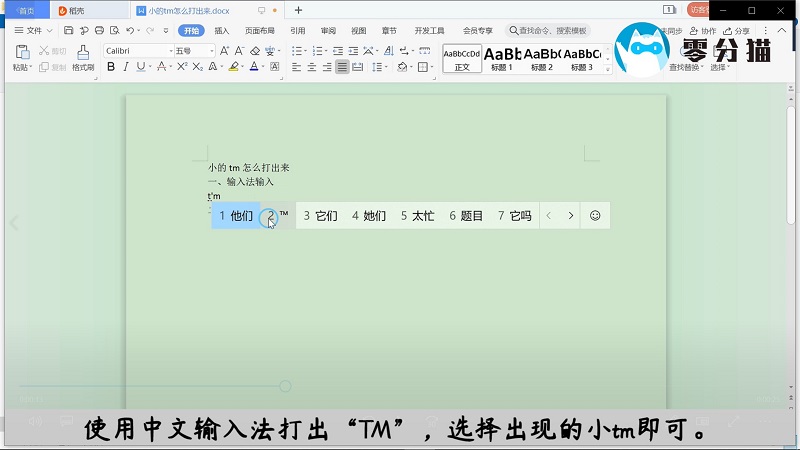
Task: Expand the styles gallery more arrow
Action: click(608, 69)
